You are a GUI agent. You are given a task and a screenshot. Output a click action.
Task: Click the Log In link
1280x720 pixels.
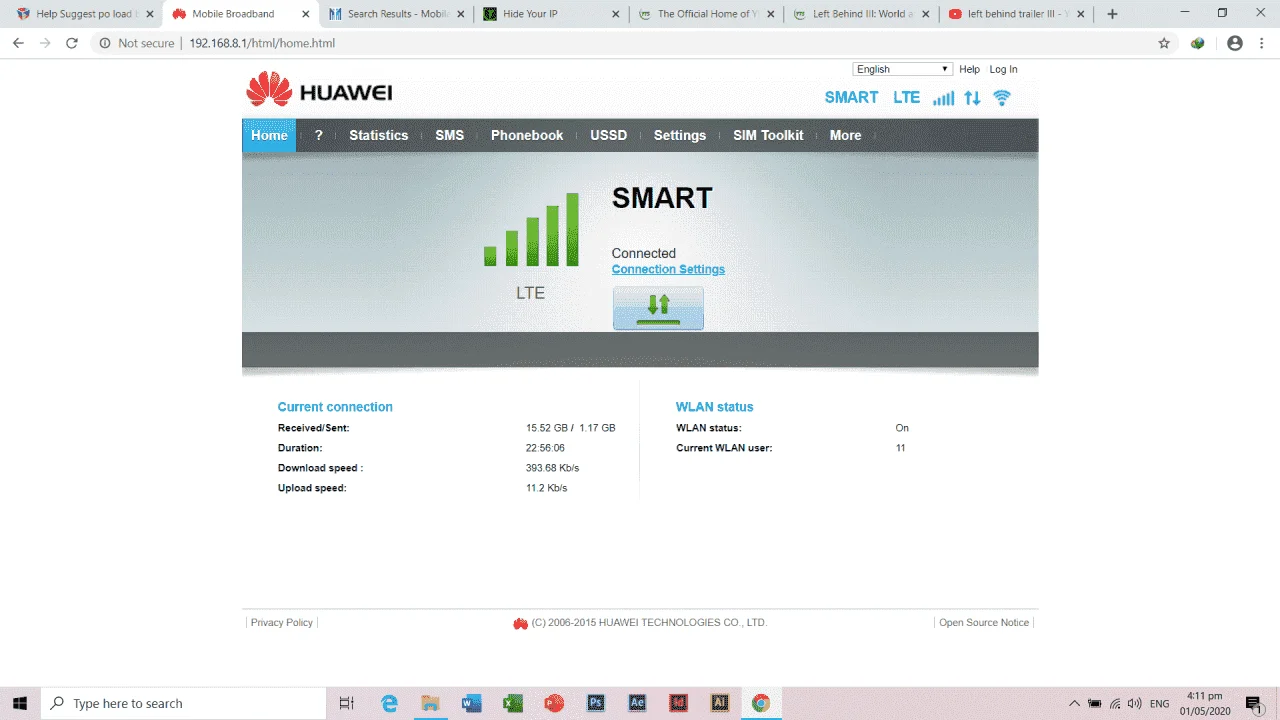coord(1003,69)
